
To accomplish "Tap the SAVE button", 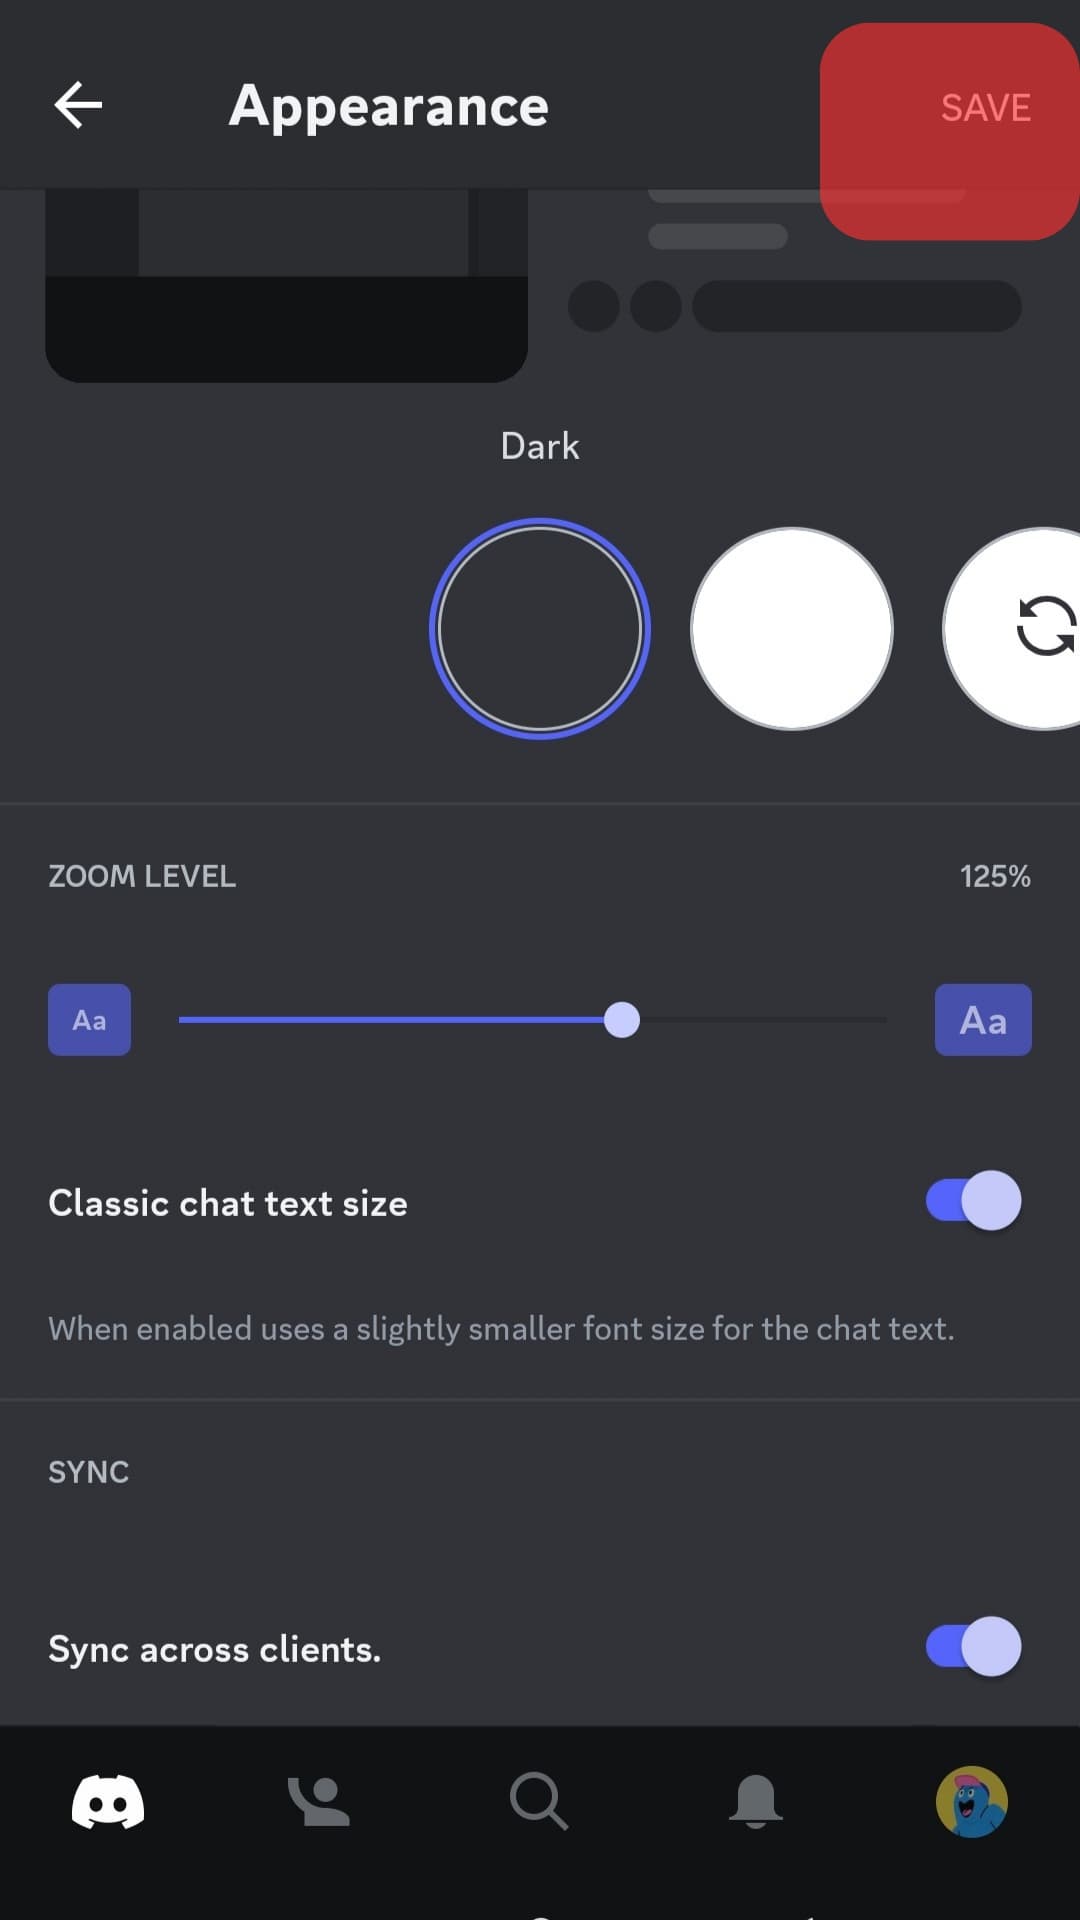I will click(985, 108).
